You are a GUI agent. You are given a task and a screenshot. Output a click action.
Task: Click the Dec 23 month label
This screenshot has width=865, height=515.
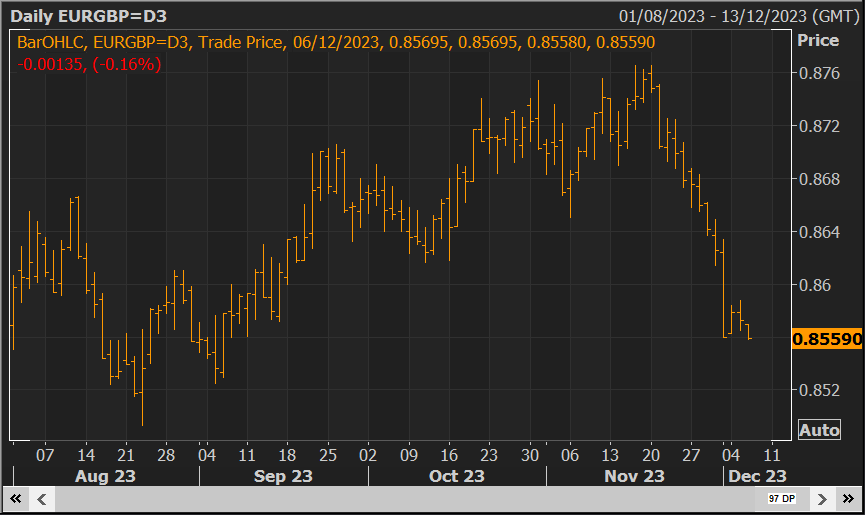click(757, 476)
